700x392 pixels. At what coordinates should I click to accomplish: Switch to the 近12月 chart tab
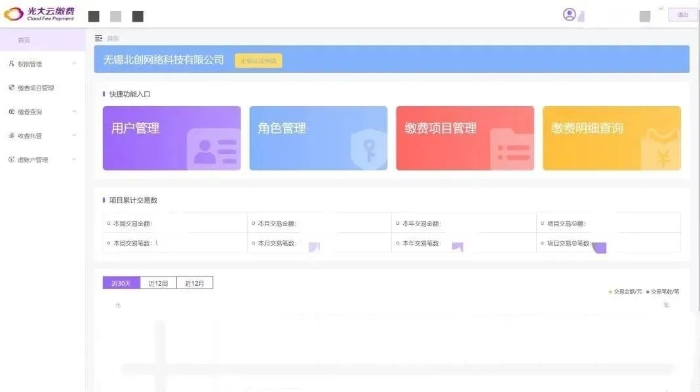point(195,283)
